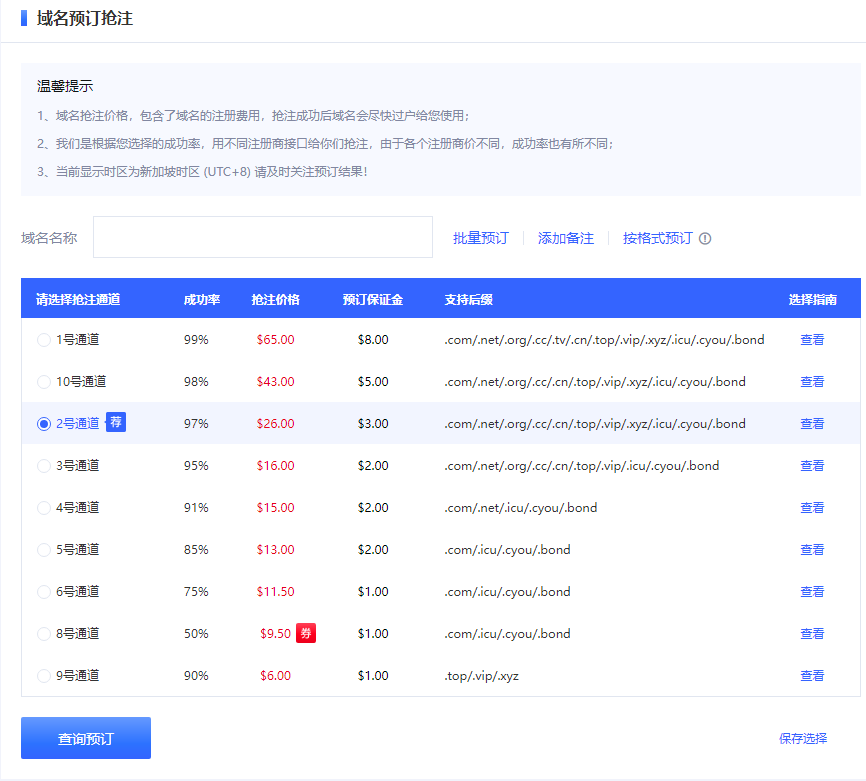Click the 预订保证金 column header
866x781 pixels.
coord(373,299)
